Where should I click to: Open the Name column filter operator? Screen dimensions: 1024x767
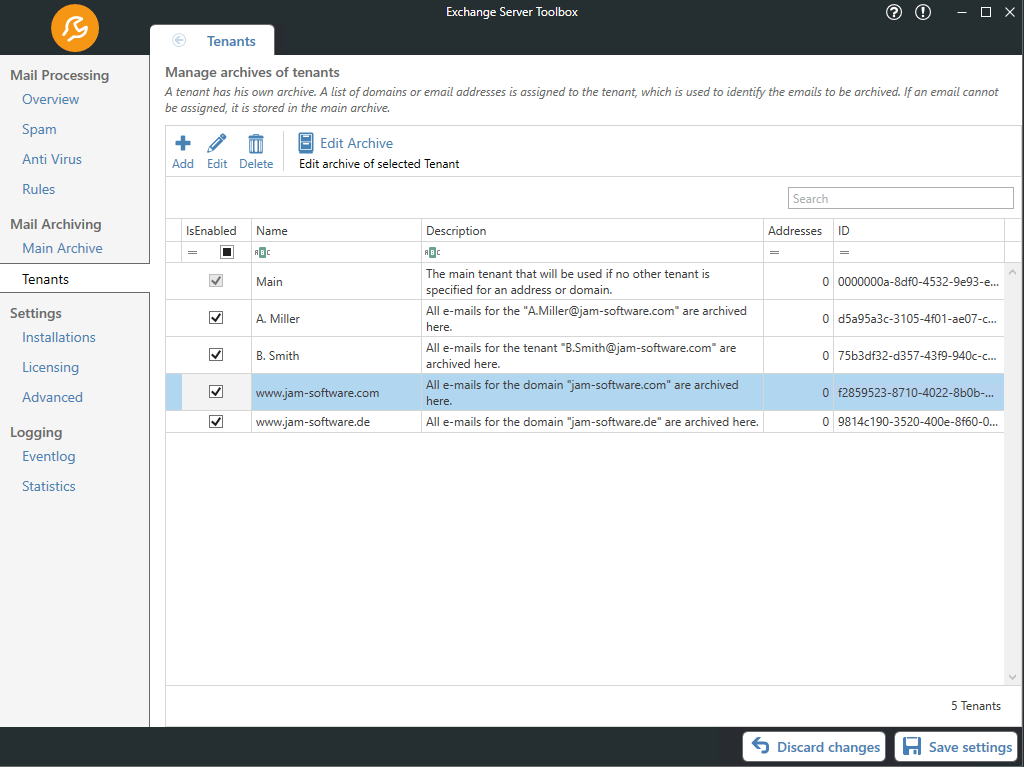pyautogui.click(x=262, y=253)
